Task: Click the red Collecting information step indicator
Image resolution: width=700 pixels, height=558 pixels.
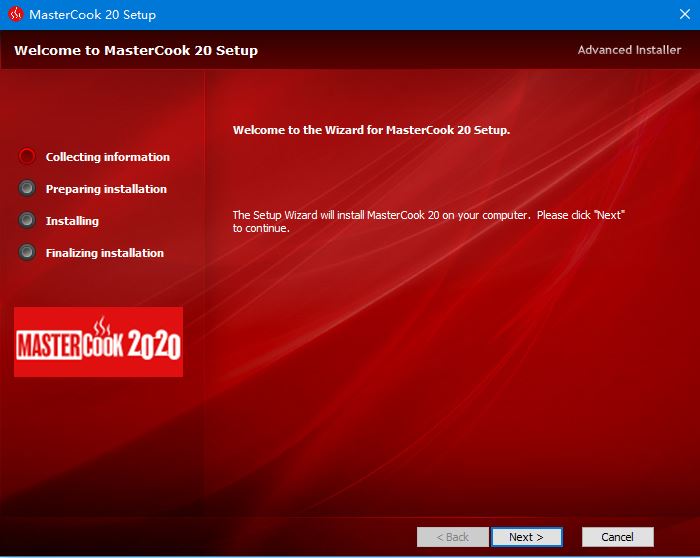Action: coord(27,156)
